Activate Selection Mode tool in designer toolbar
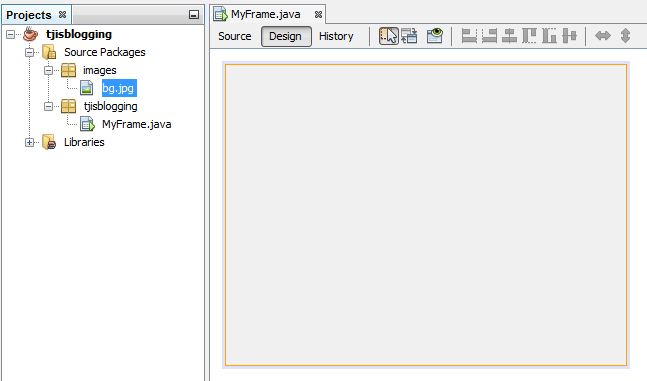This screenshot has width=647, height=381. (x=388, y=36)
